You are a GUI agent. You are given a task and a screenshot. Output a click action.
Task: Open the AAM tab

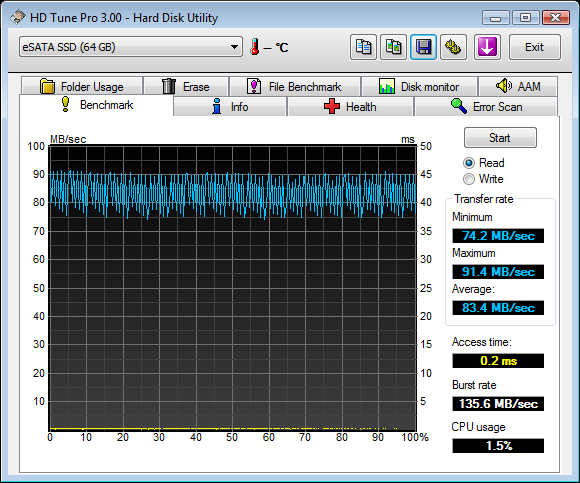[x=518, y=87]
